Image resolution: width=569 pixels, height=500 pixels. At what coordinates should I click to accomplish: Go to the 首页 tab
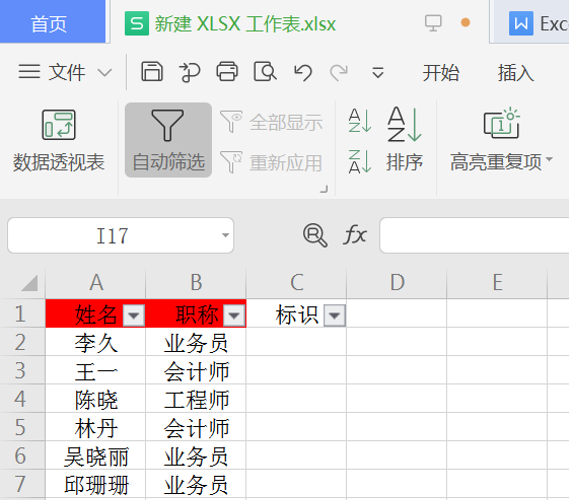click(53, 22)
